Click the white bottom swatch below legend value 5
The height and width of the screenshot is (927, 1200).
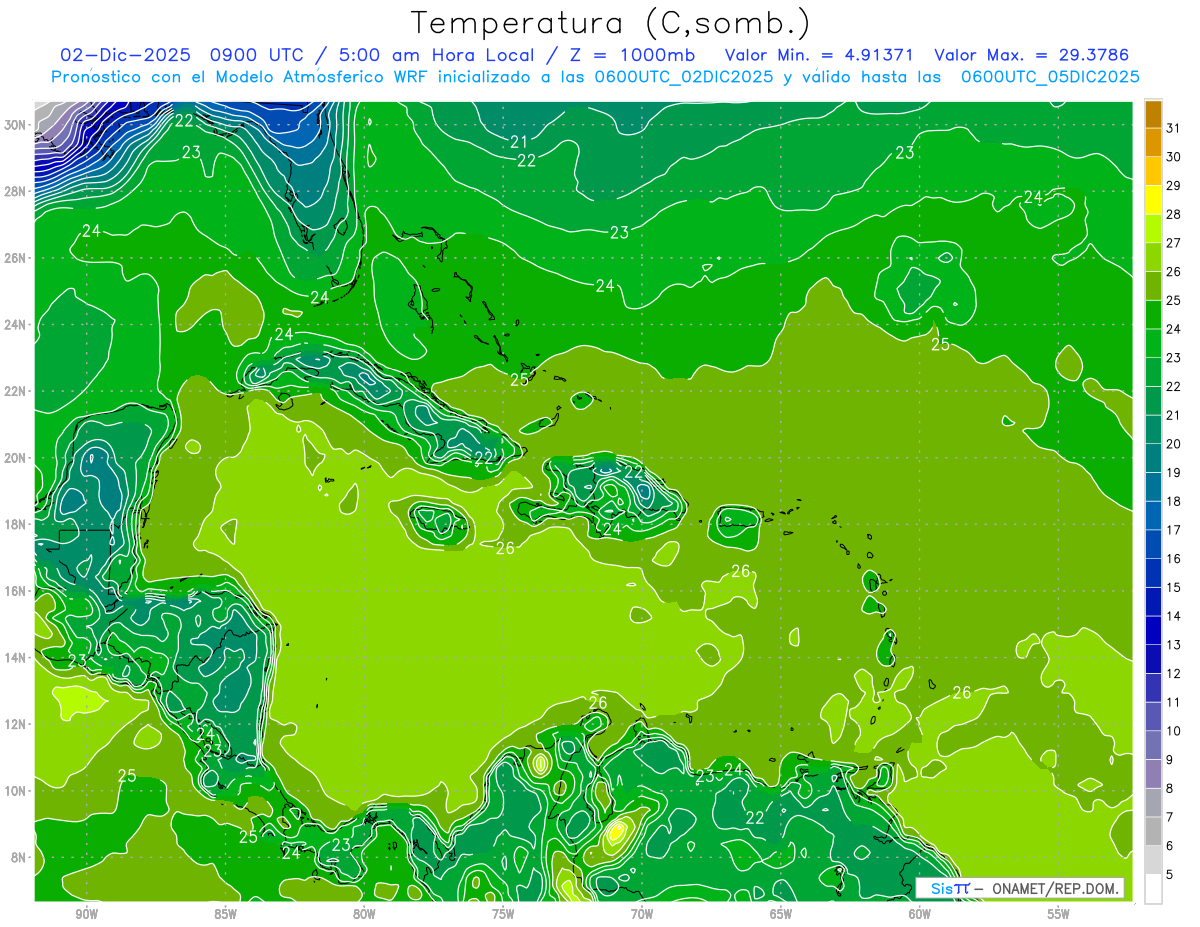pos(1153,888)
